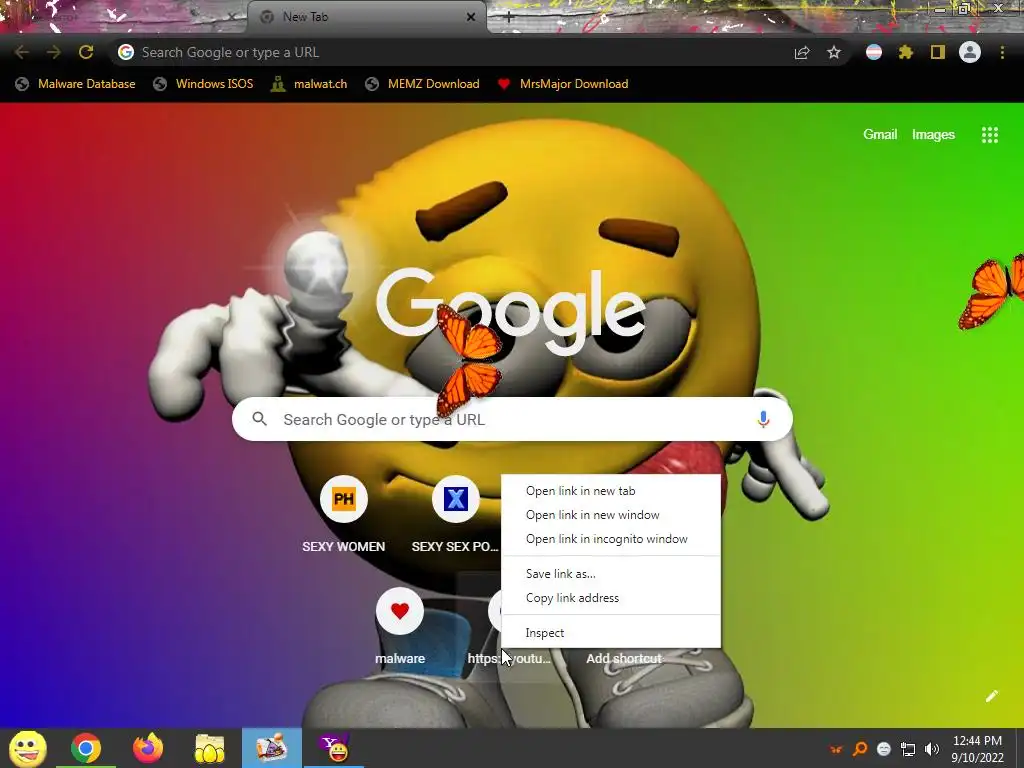Viewport: 1024px width, 768px height.
Task: Open the Extensions puzzle piece icon
Action: [x=906, y=52]
